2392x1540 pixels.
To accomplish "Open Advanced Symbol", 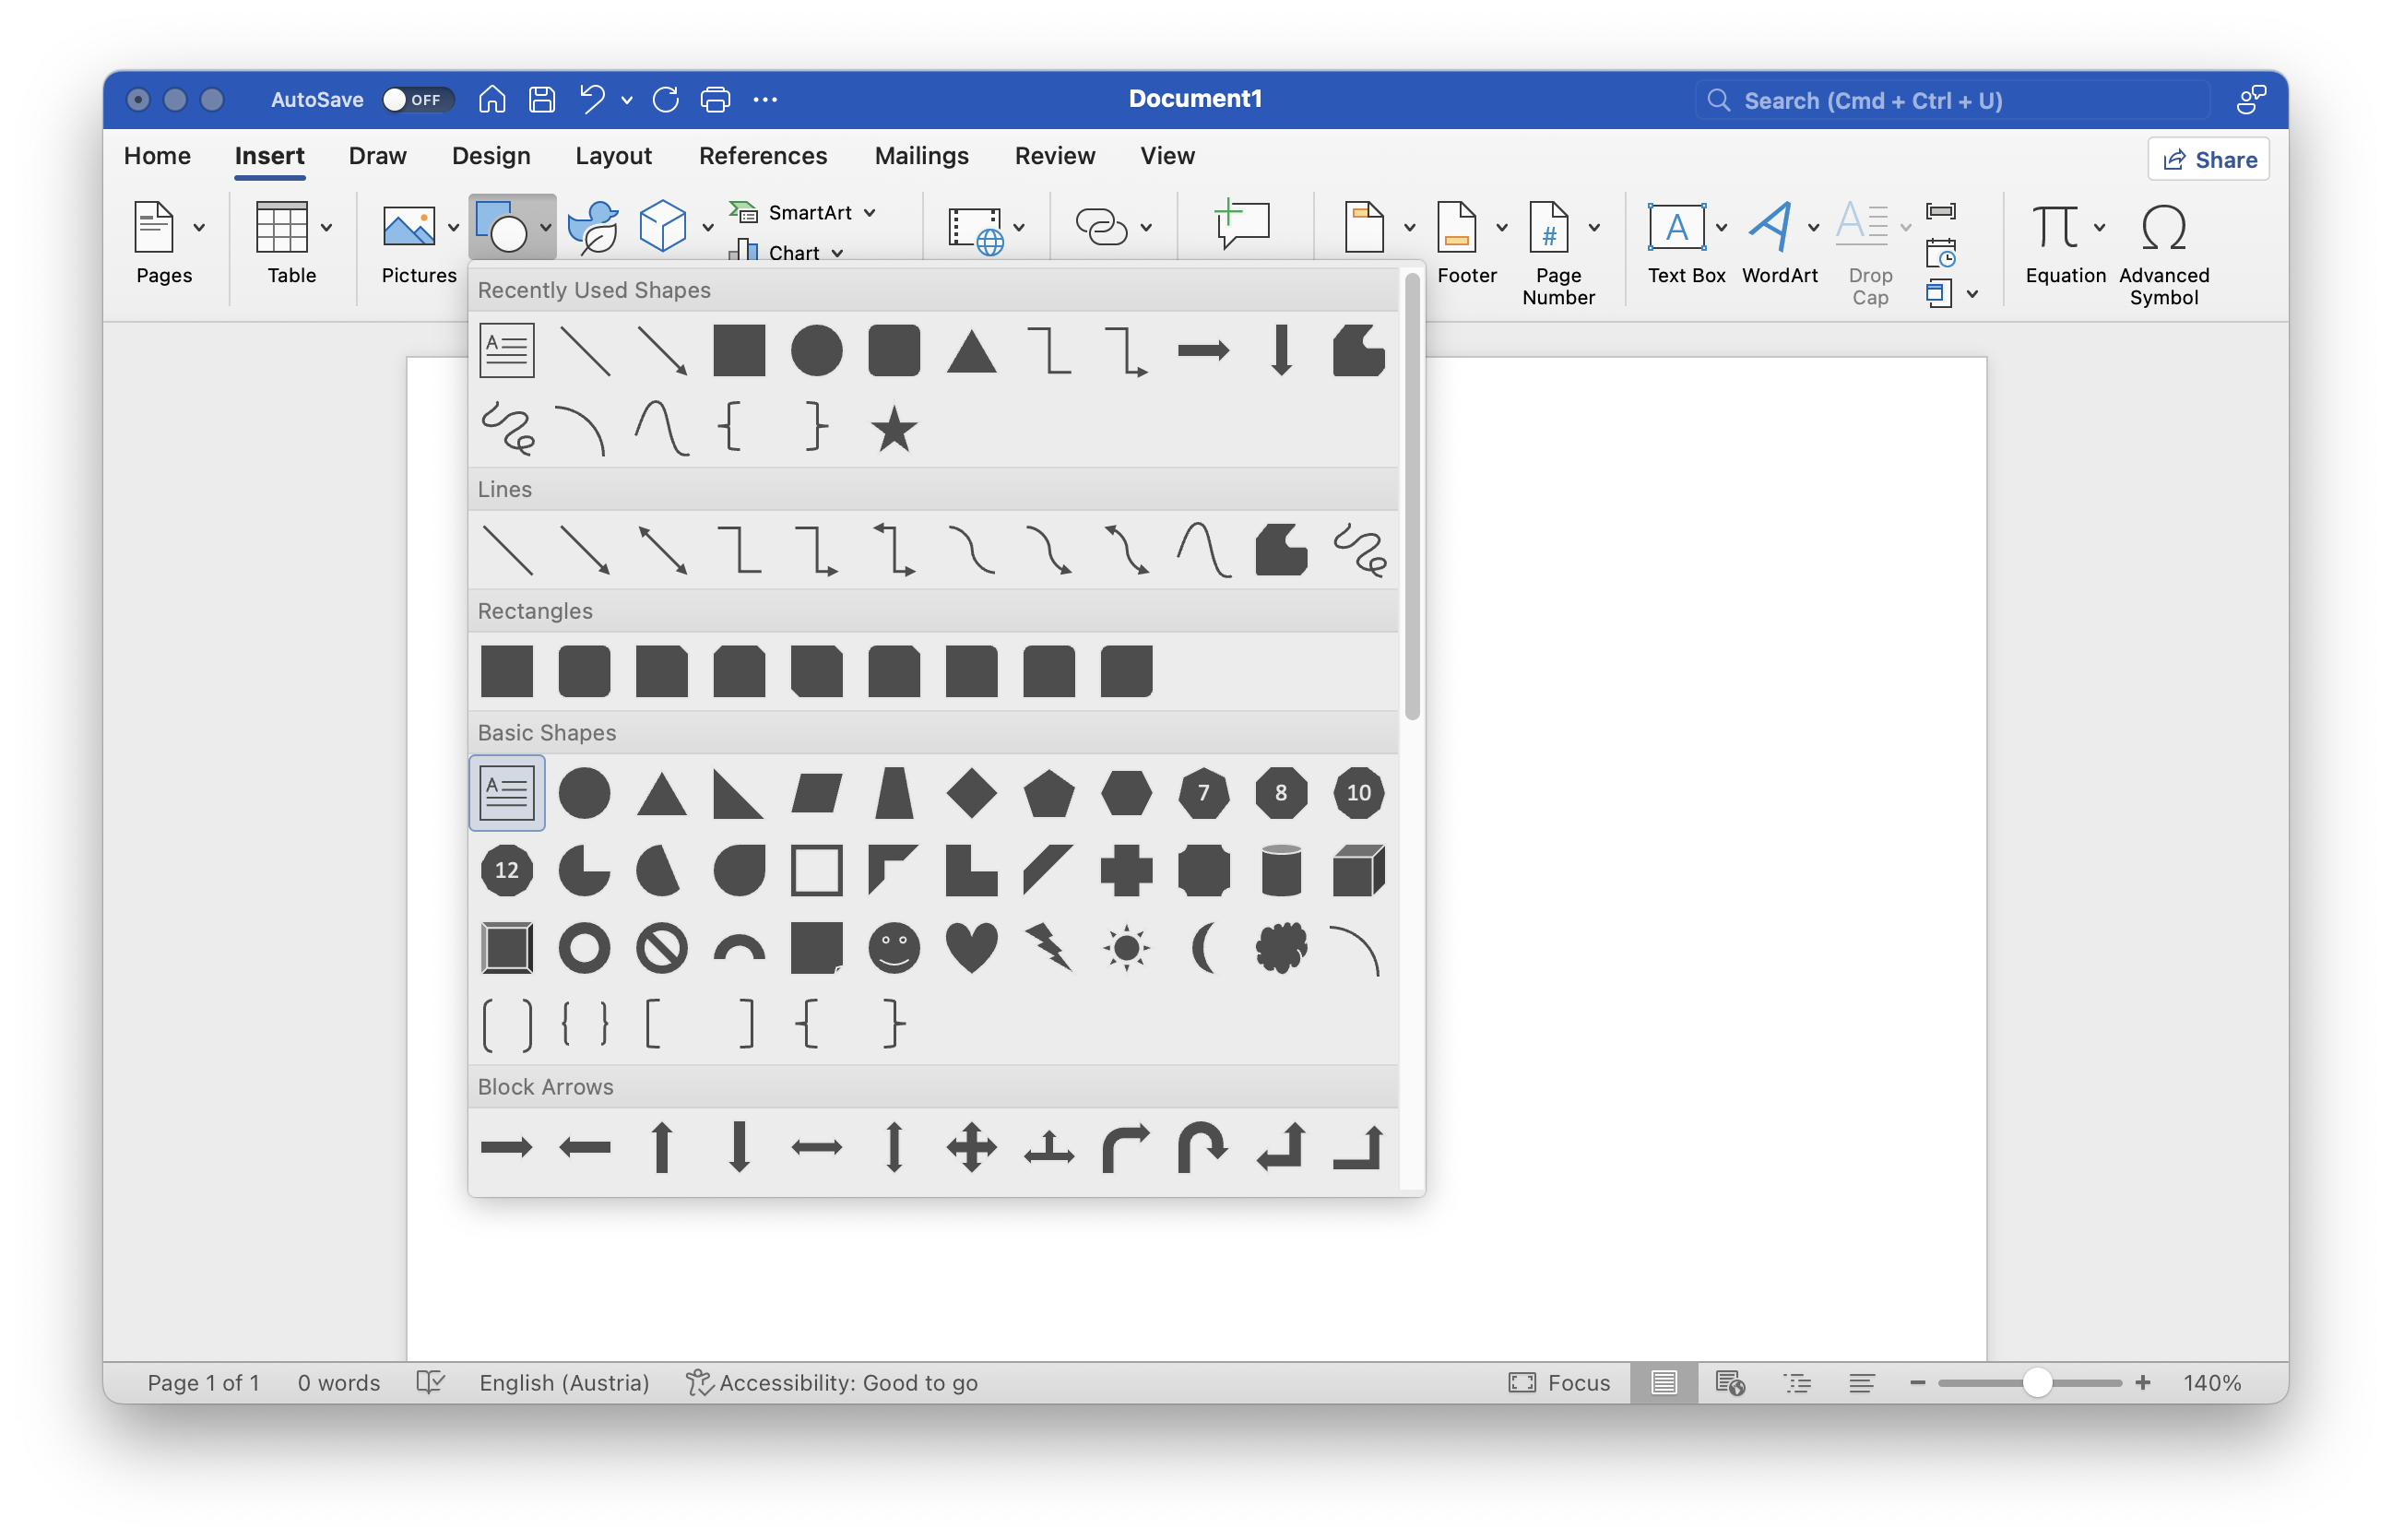I will 2163,254.
